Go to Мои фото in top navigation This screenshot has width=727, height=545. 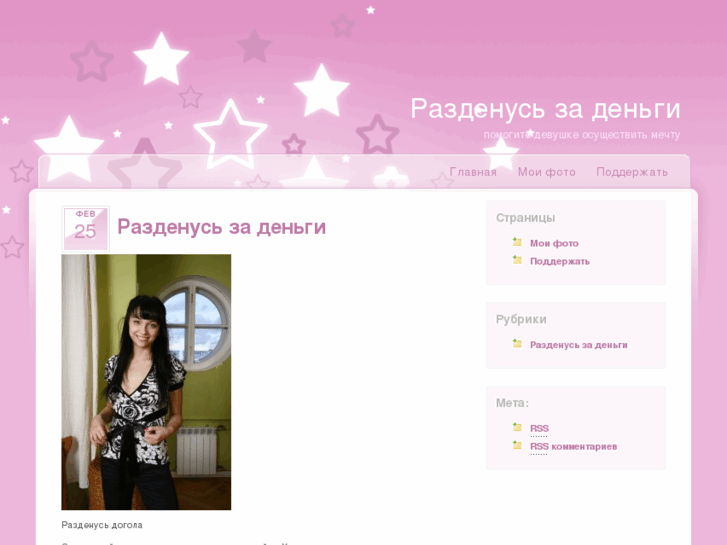pyautogui.click(x=547, y=172)
